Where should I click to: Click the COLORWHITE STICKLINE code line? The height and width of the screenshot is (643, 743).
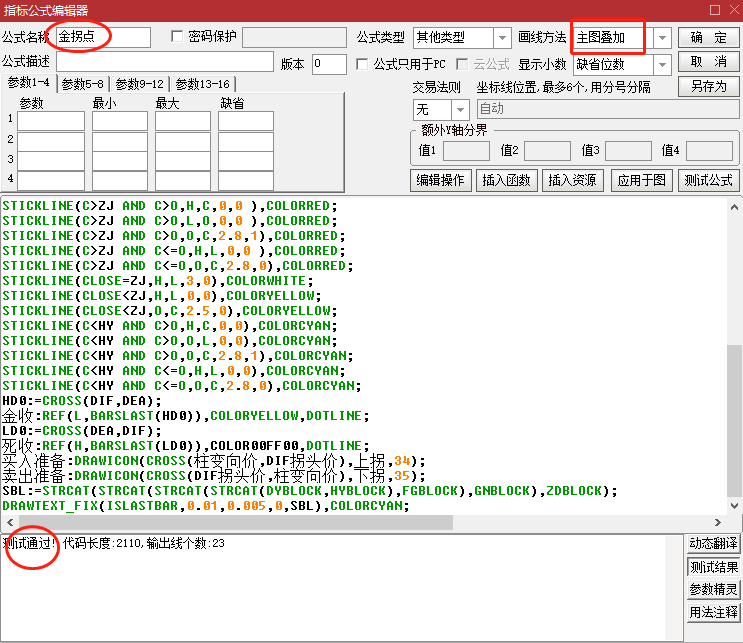(158, 281)
